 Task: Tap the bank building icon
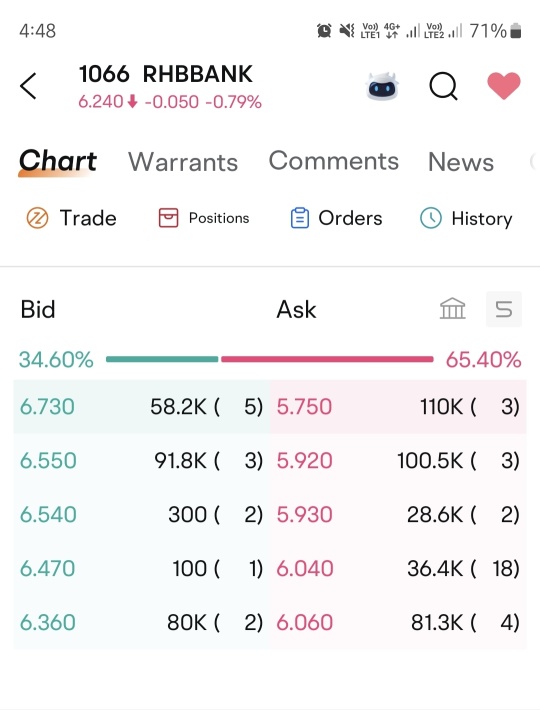[452, 309]
